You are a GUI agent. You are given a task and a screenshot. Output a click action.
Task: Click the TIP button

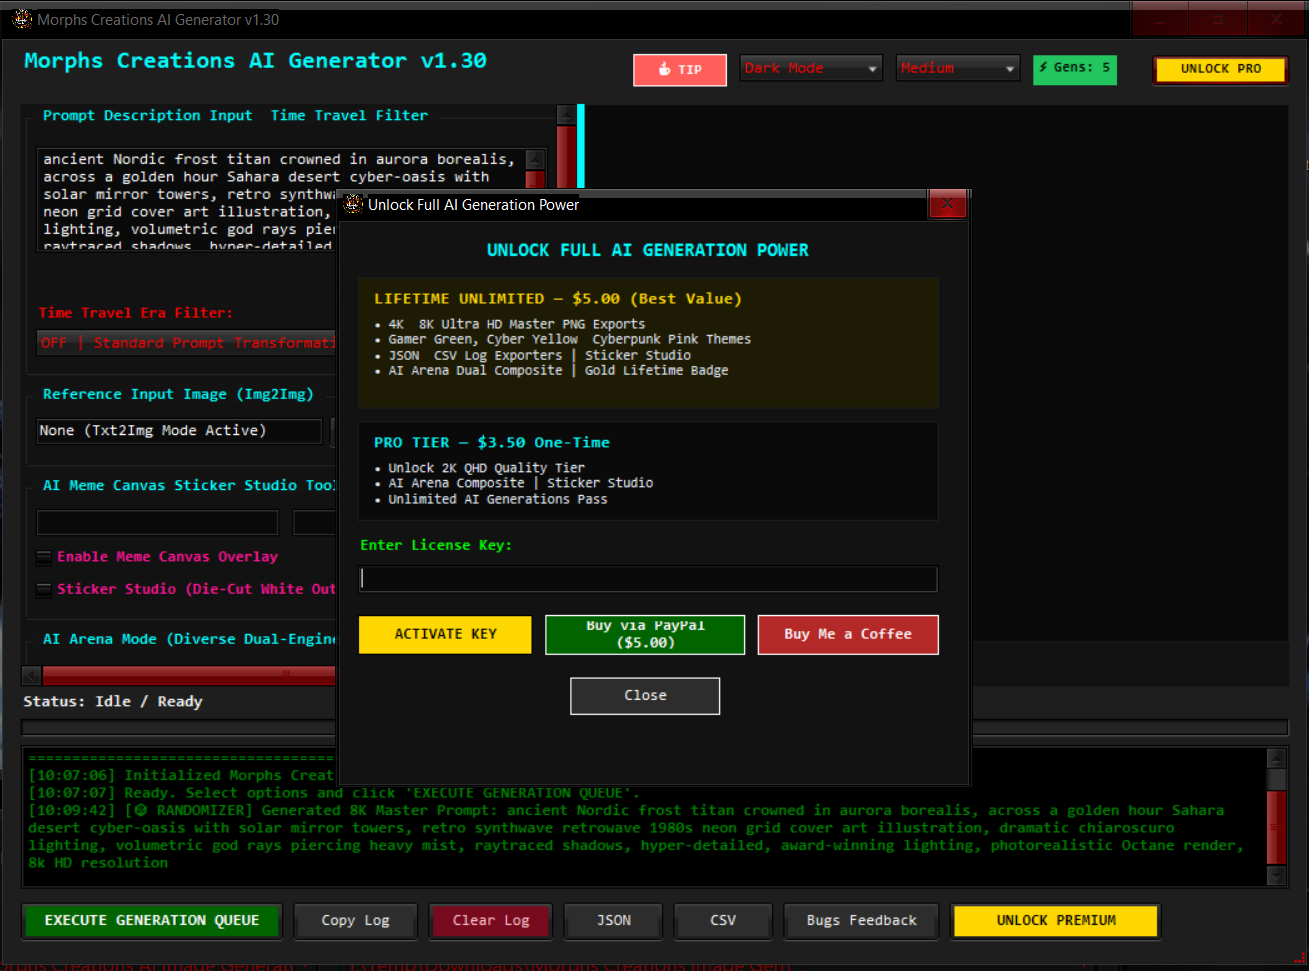(x=680, y=70)
